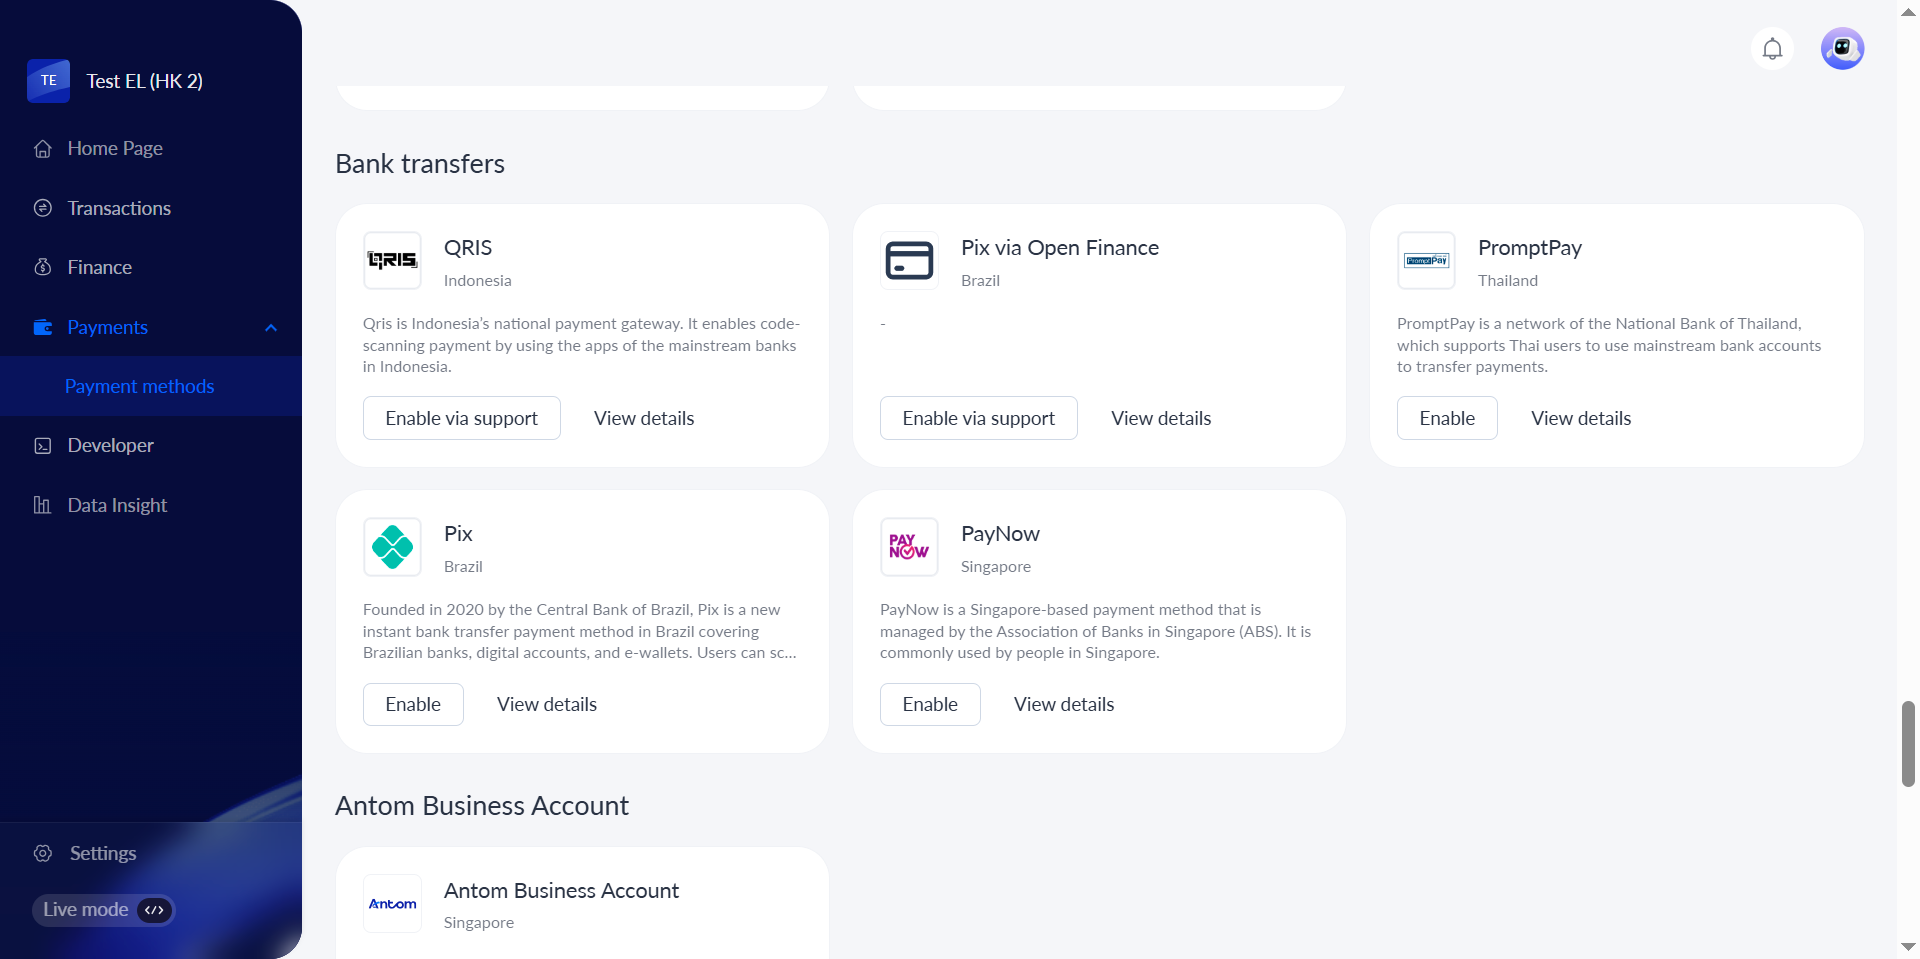The image size is (1920, 959).
Task: Collapse the Payments menu chevron
Action: [x=271, y=328]
